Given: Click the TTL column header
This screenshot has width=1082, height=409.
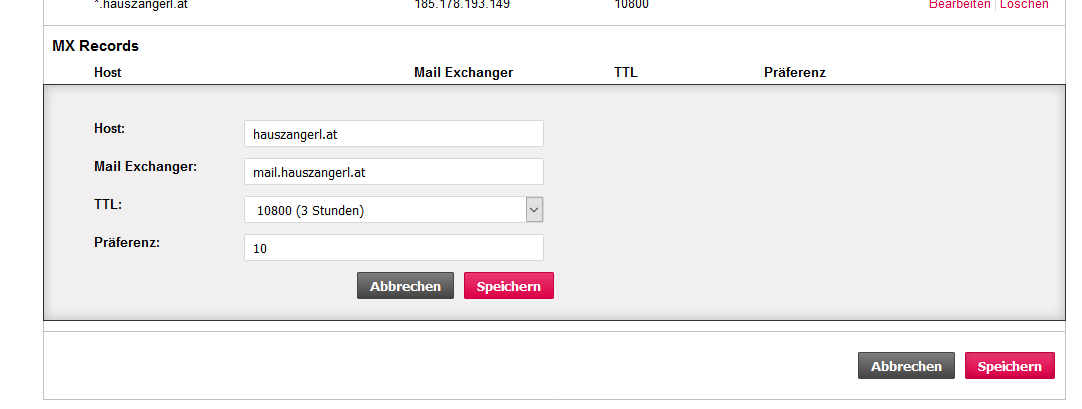Looking at the screenshot, I should [625, 73].
